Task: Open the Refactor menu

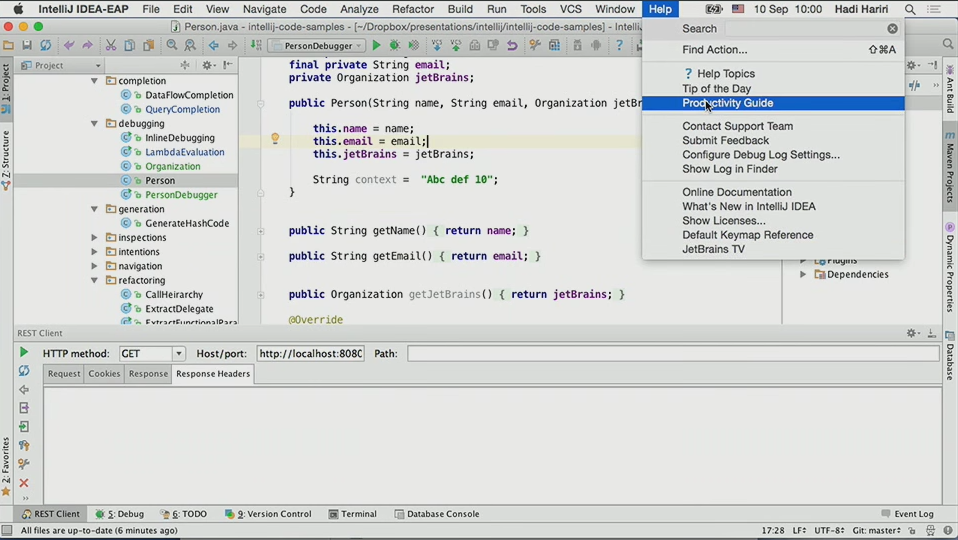Action: coord(413,9)
